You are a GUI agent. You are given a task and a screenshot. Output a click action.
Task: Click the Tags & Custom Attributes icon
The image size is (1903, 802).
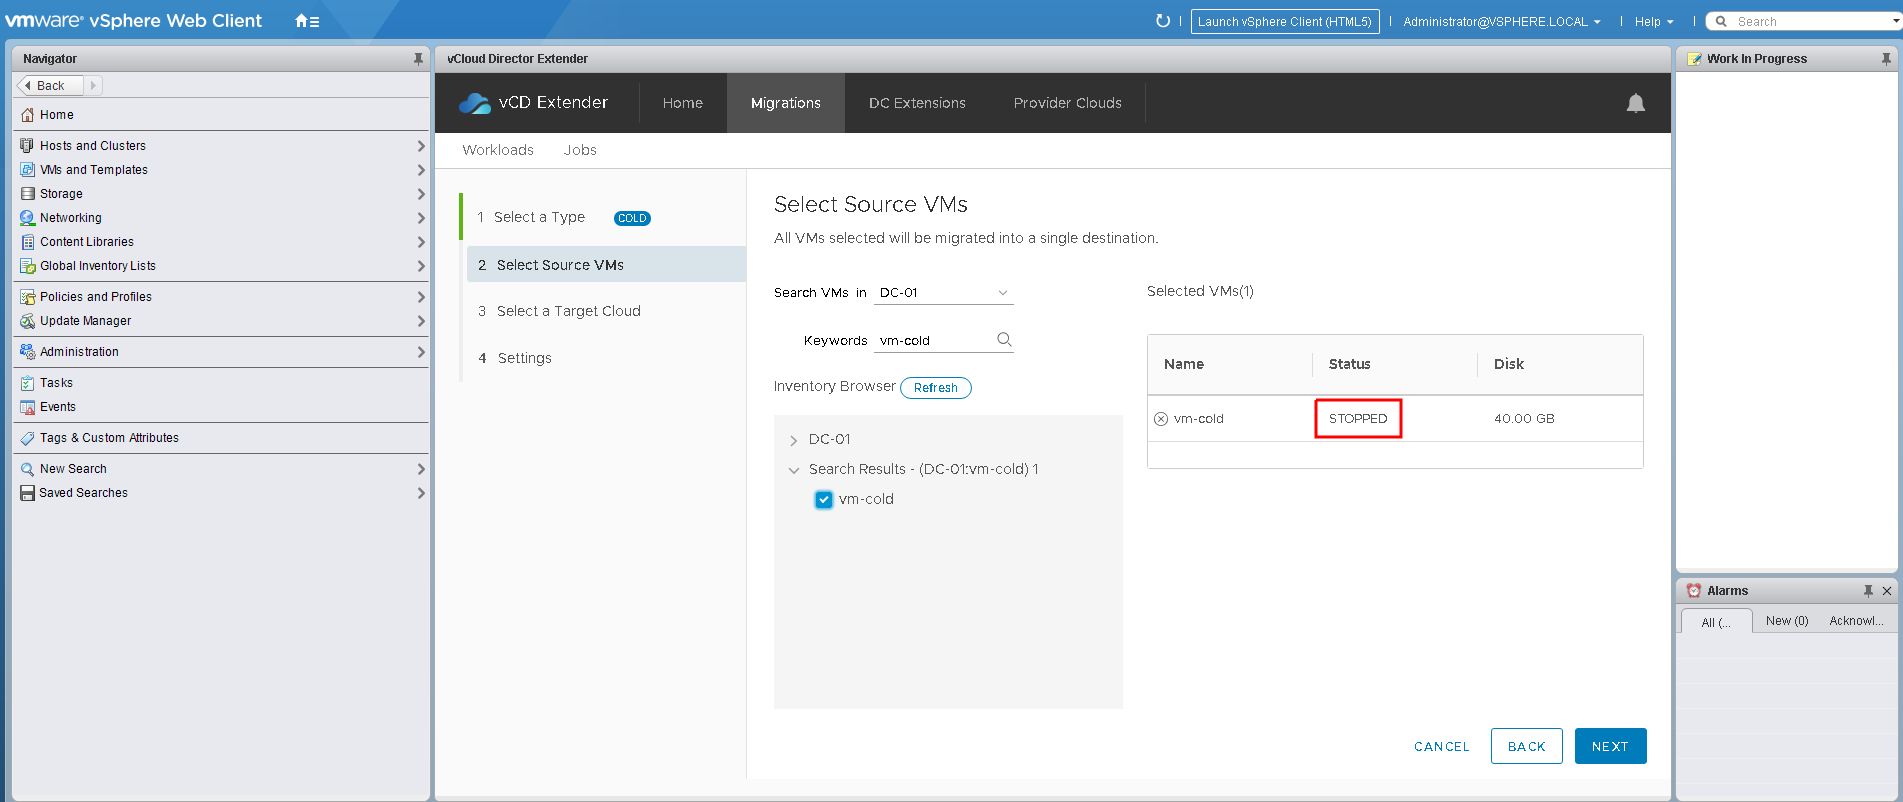(28, 438)
